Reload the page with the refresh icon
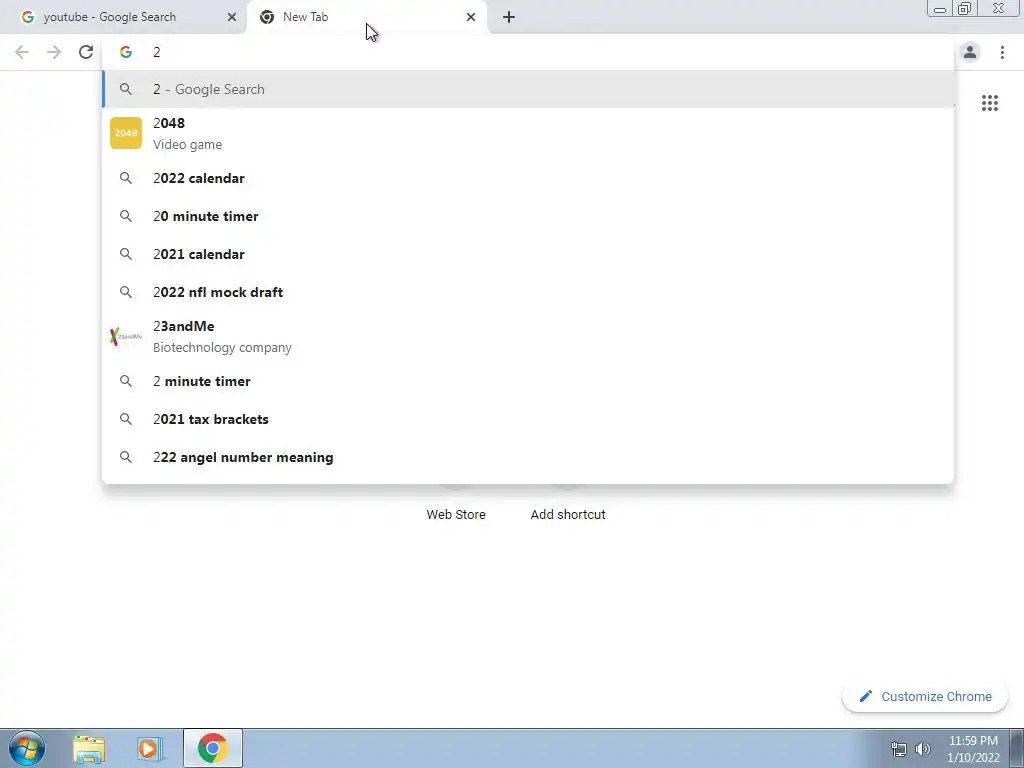1024x768 pixels. 86,52
